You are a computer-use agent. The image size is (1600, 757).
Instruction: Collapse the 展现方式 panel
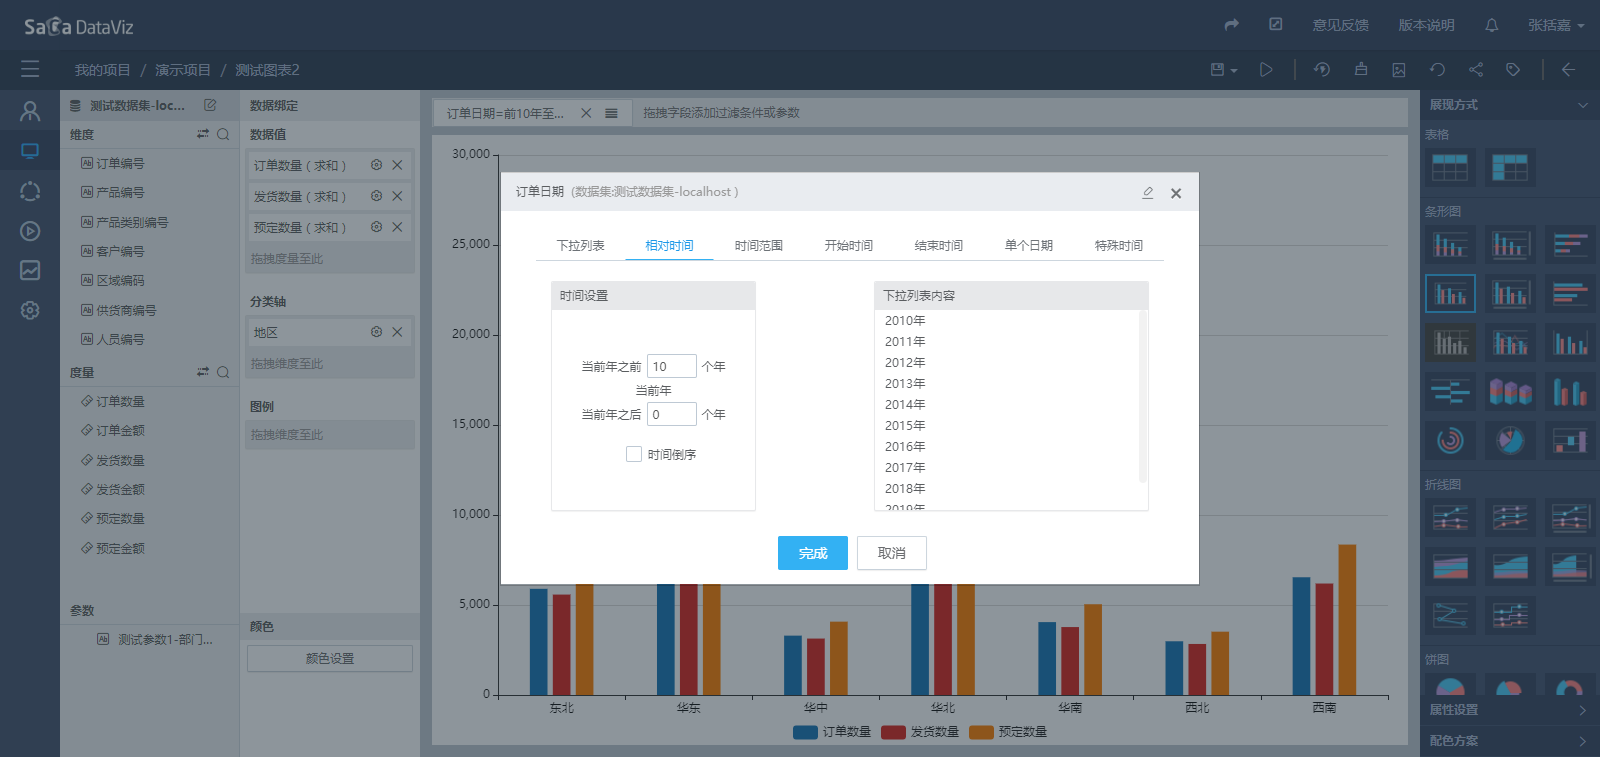(x=1582, y=105)
